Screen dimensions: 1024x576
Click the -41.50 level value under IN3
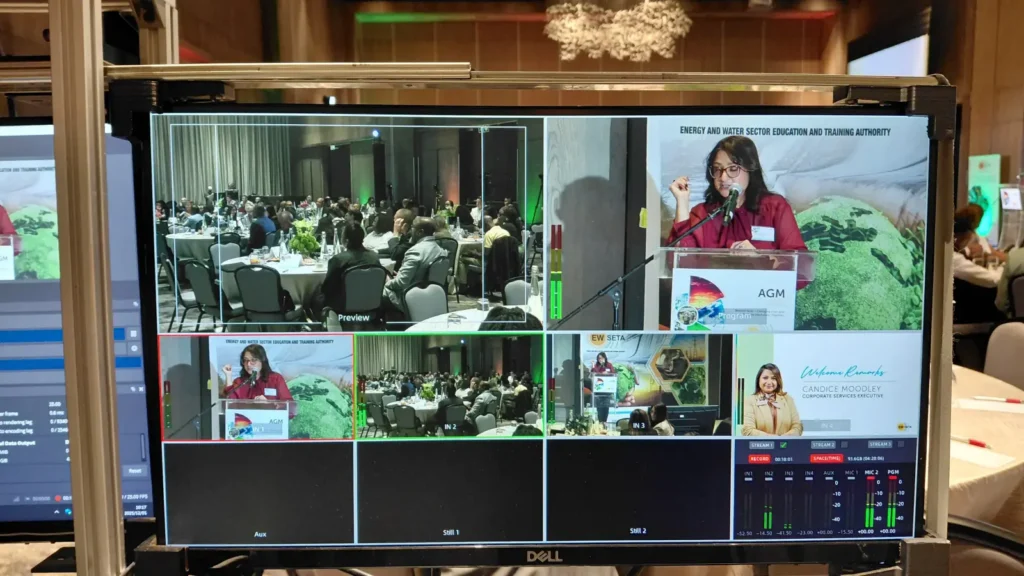point(784,533)
